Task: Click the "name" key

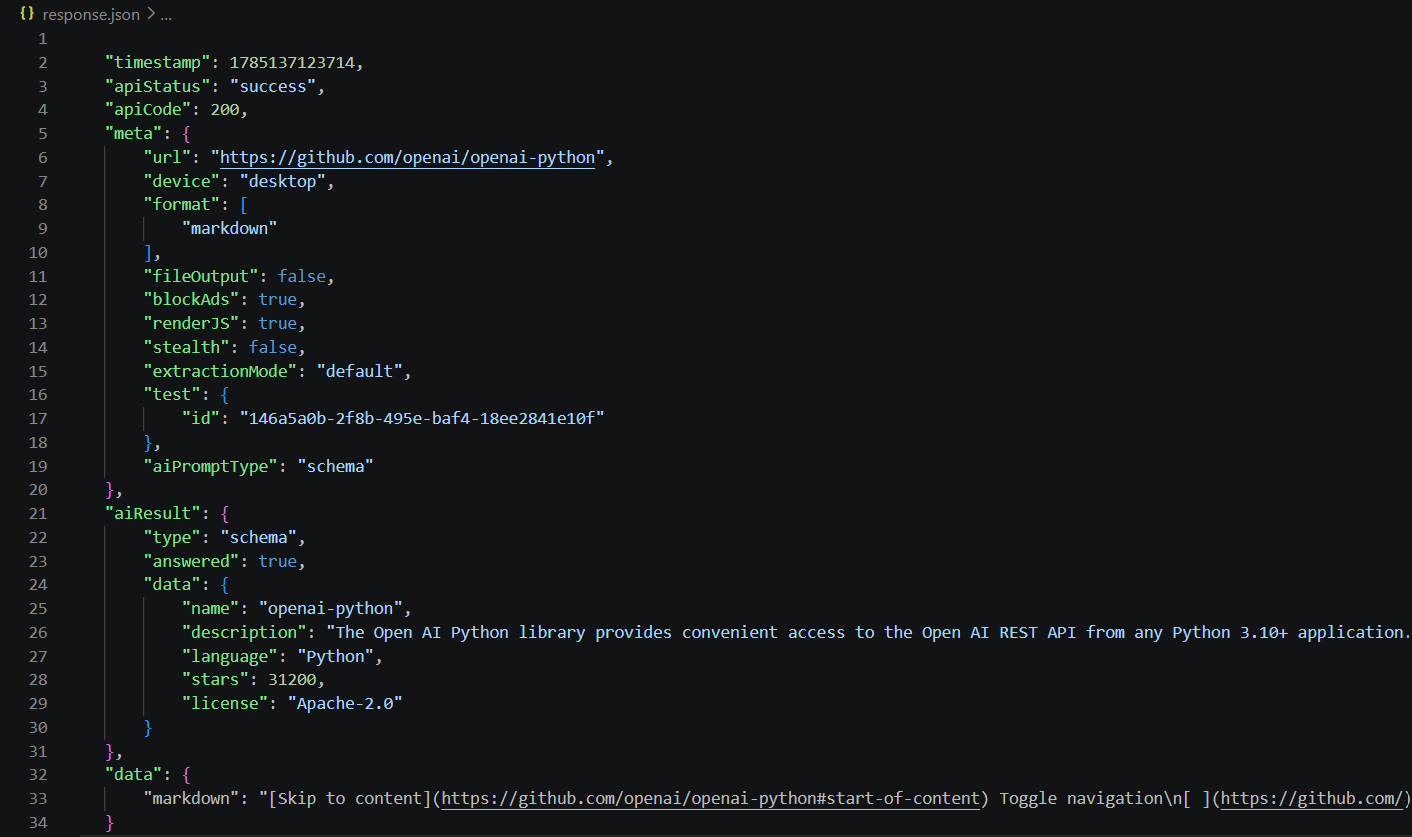Action: coord(211,608)
